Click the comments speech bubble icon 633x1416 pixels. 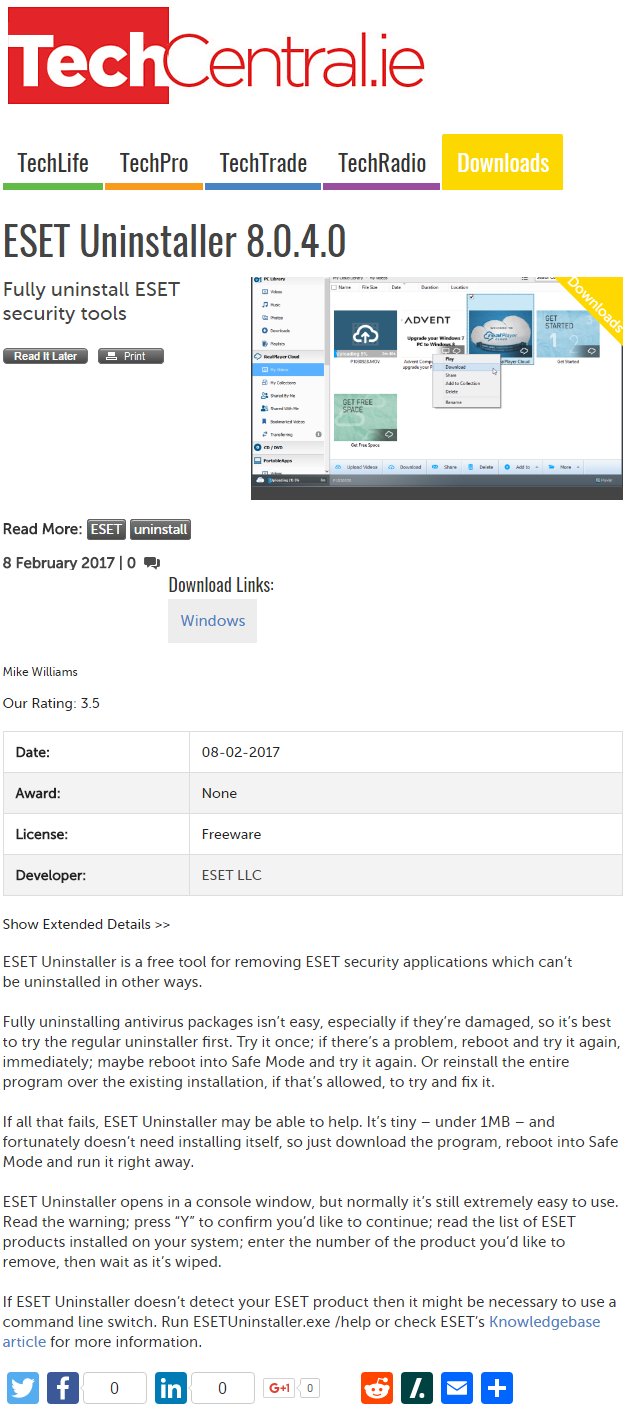151,563
